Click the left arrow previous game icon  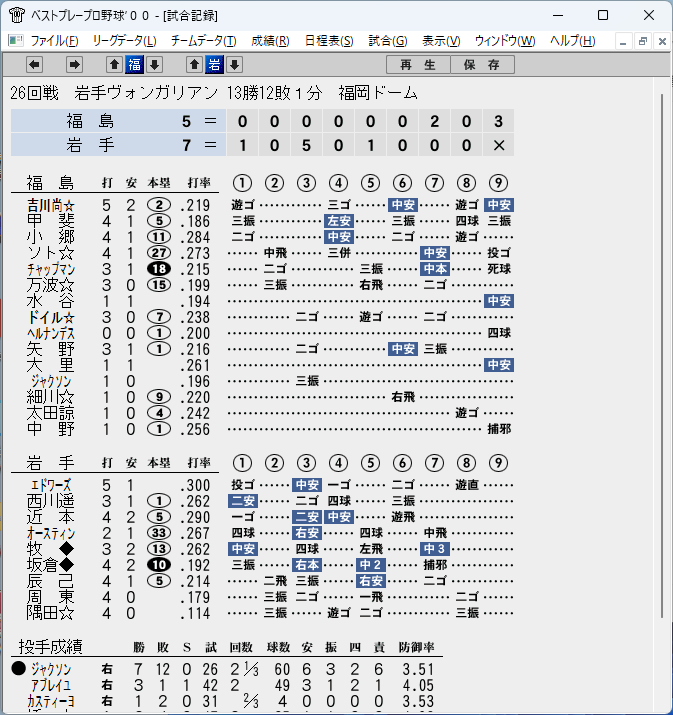click(35, 65)
